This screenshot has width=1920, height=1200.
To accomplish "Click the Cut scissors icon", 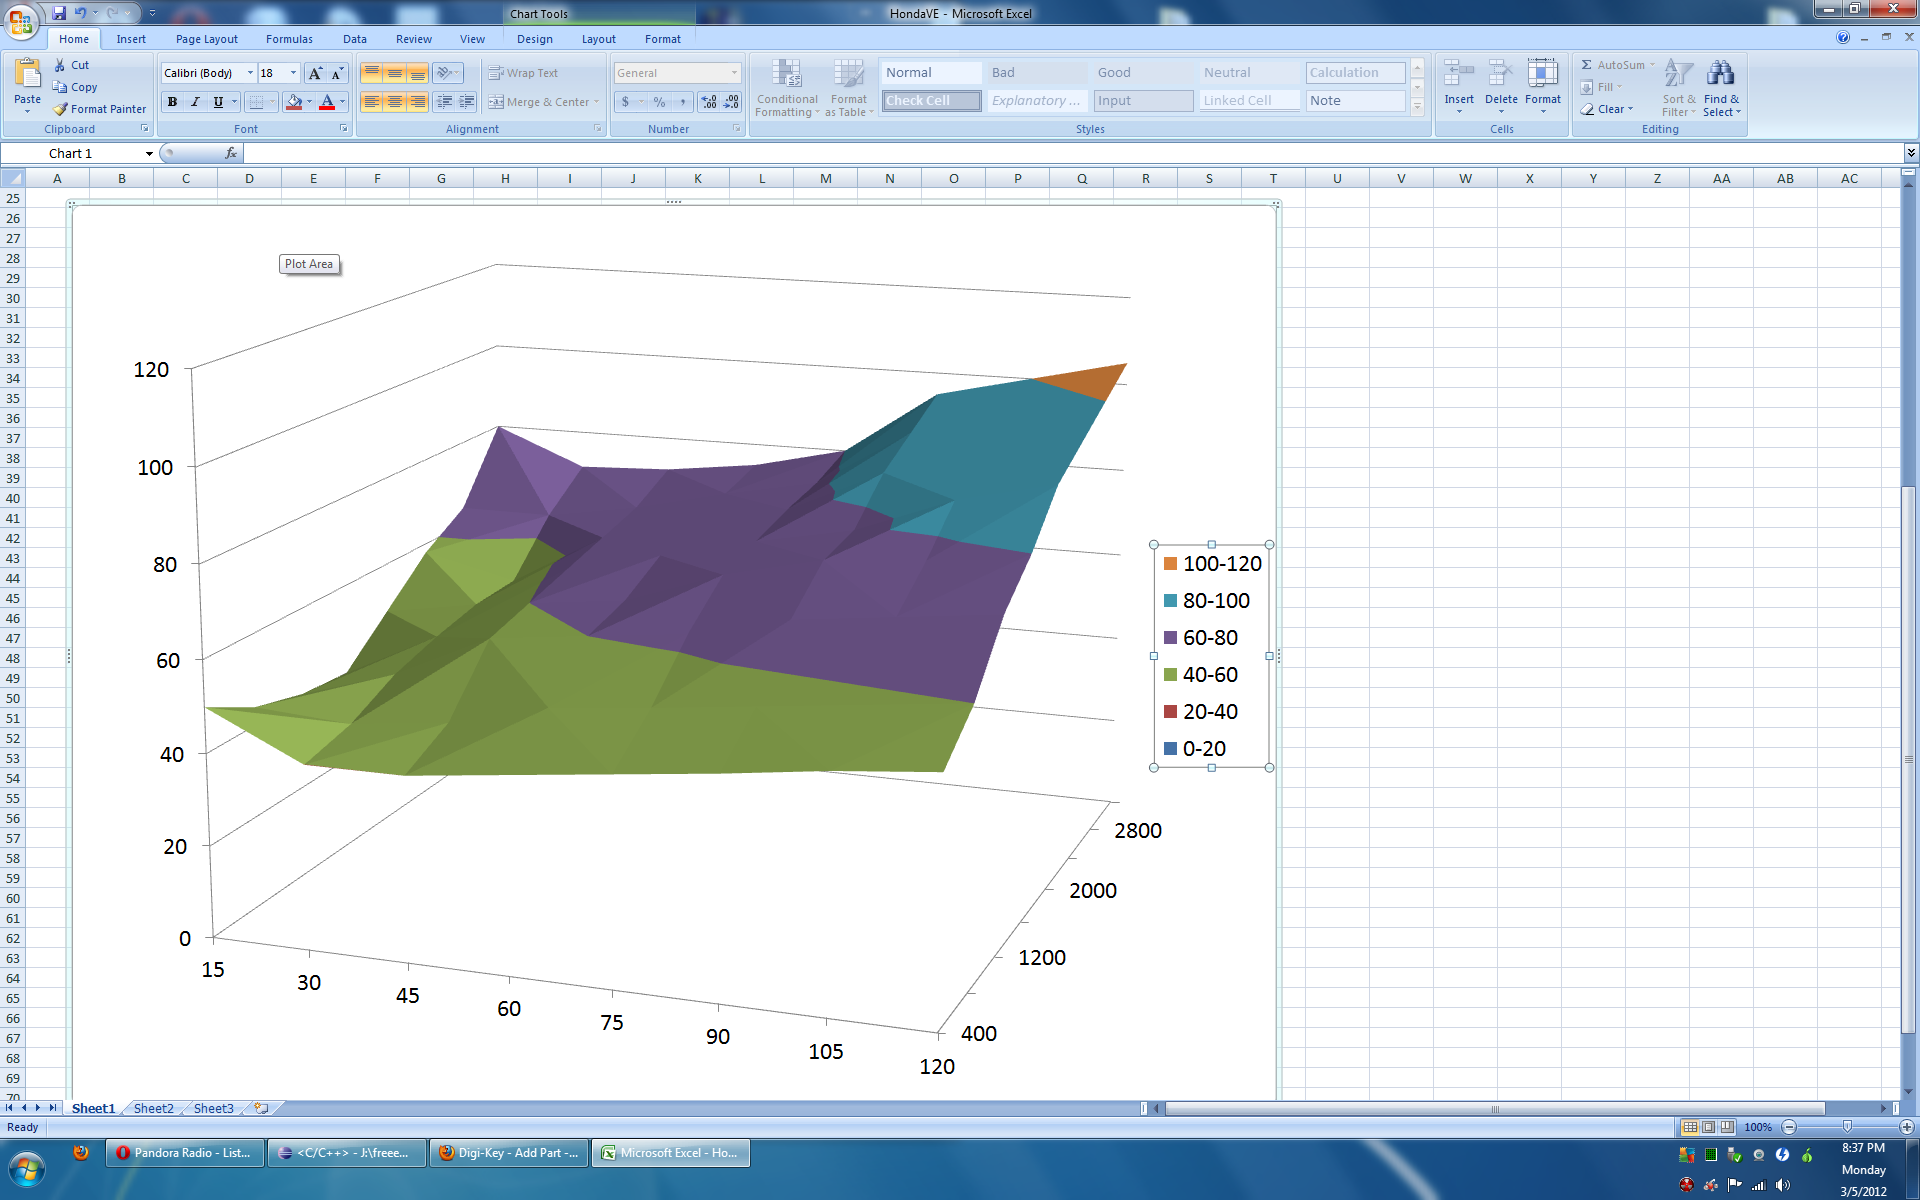I will click(x=60, y=65).
